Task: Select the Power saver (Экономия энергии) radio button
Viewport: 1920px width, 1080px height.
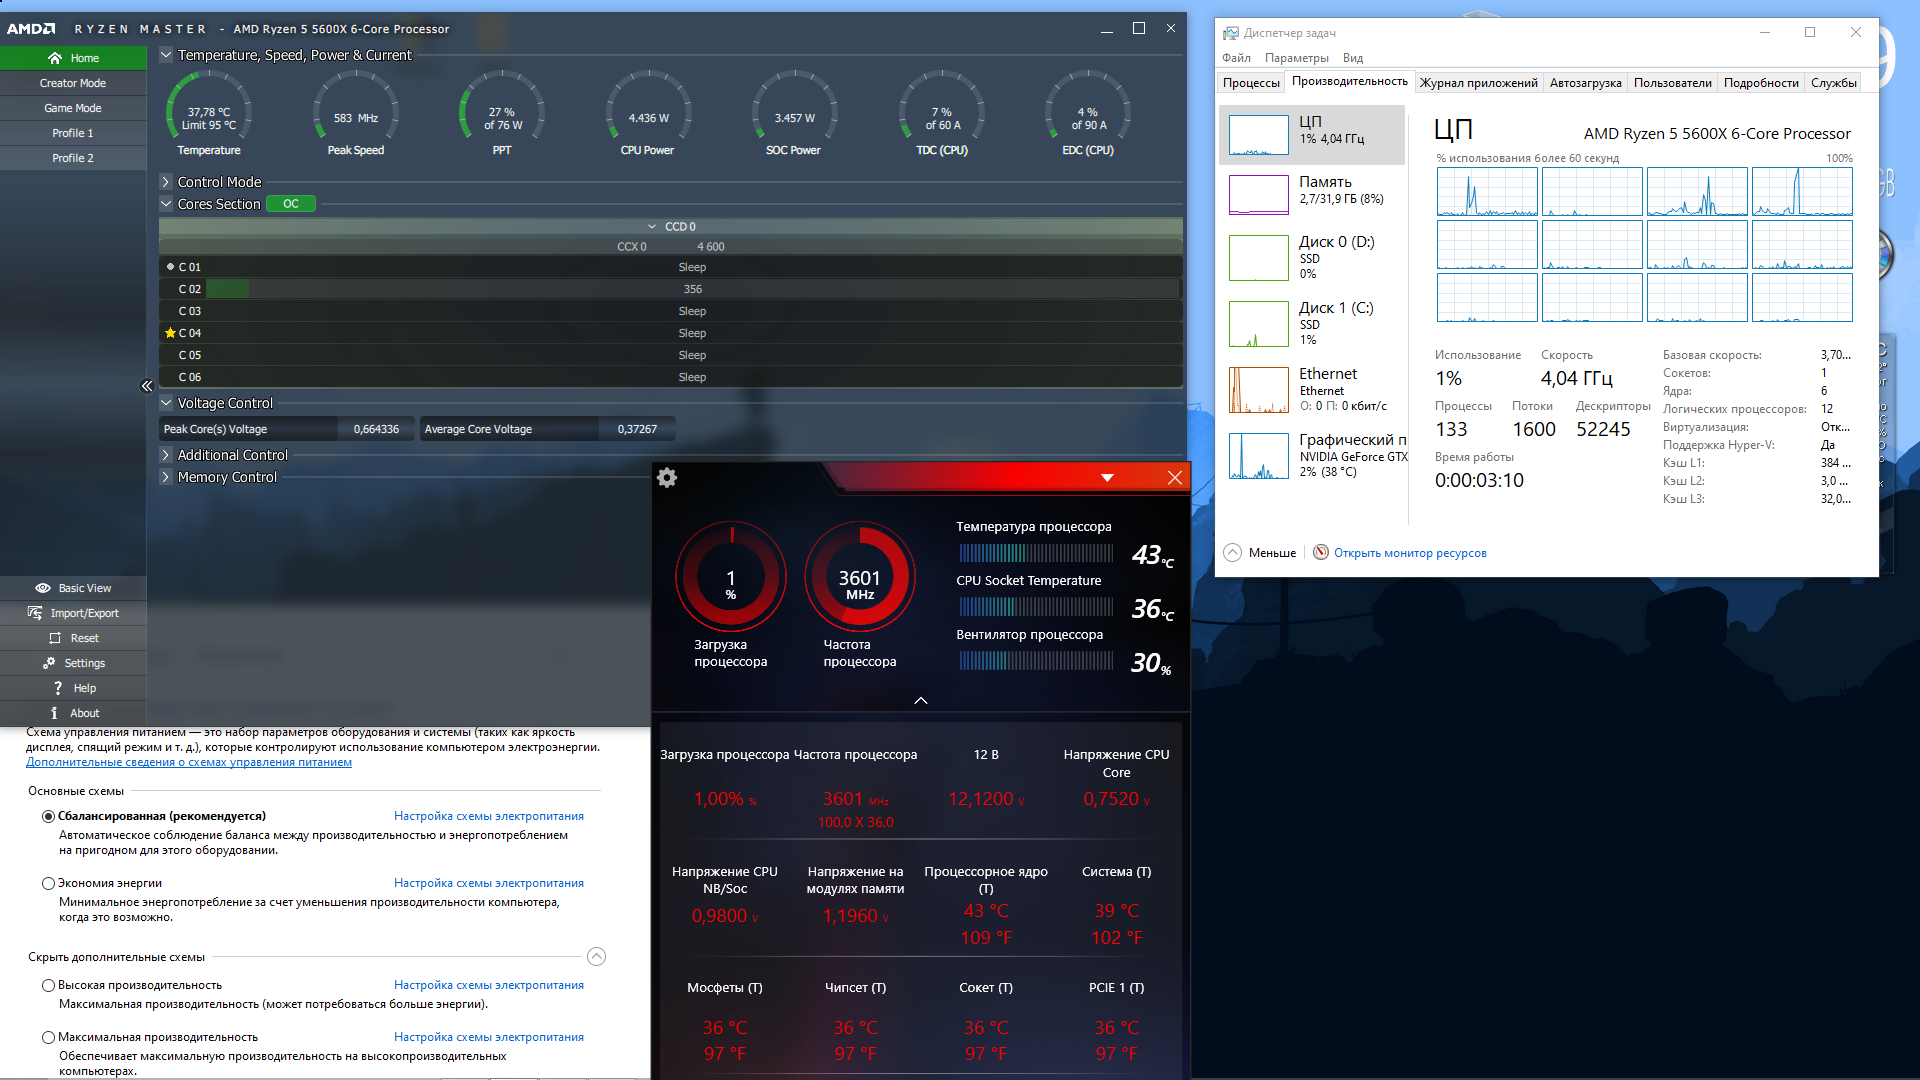Action: (48, 883)
